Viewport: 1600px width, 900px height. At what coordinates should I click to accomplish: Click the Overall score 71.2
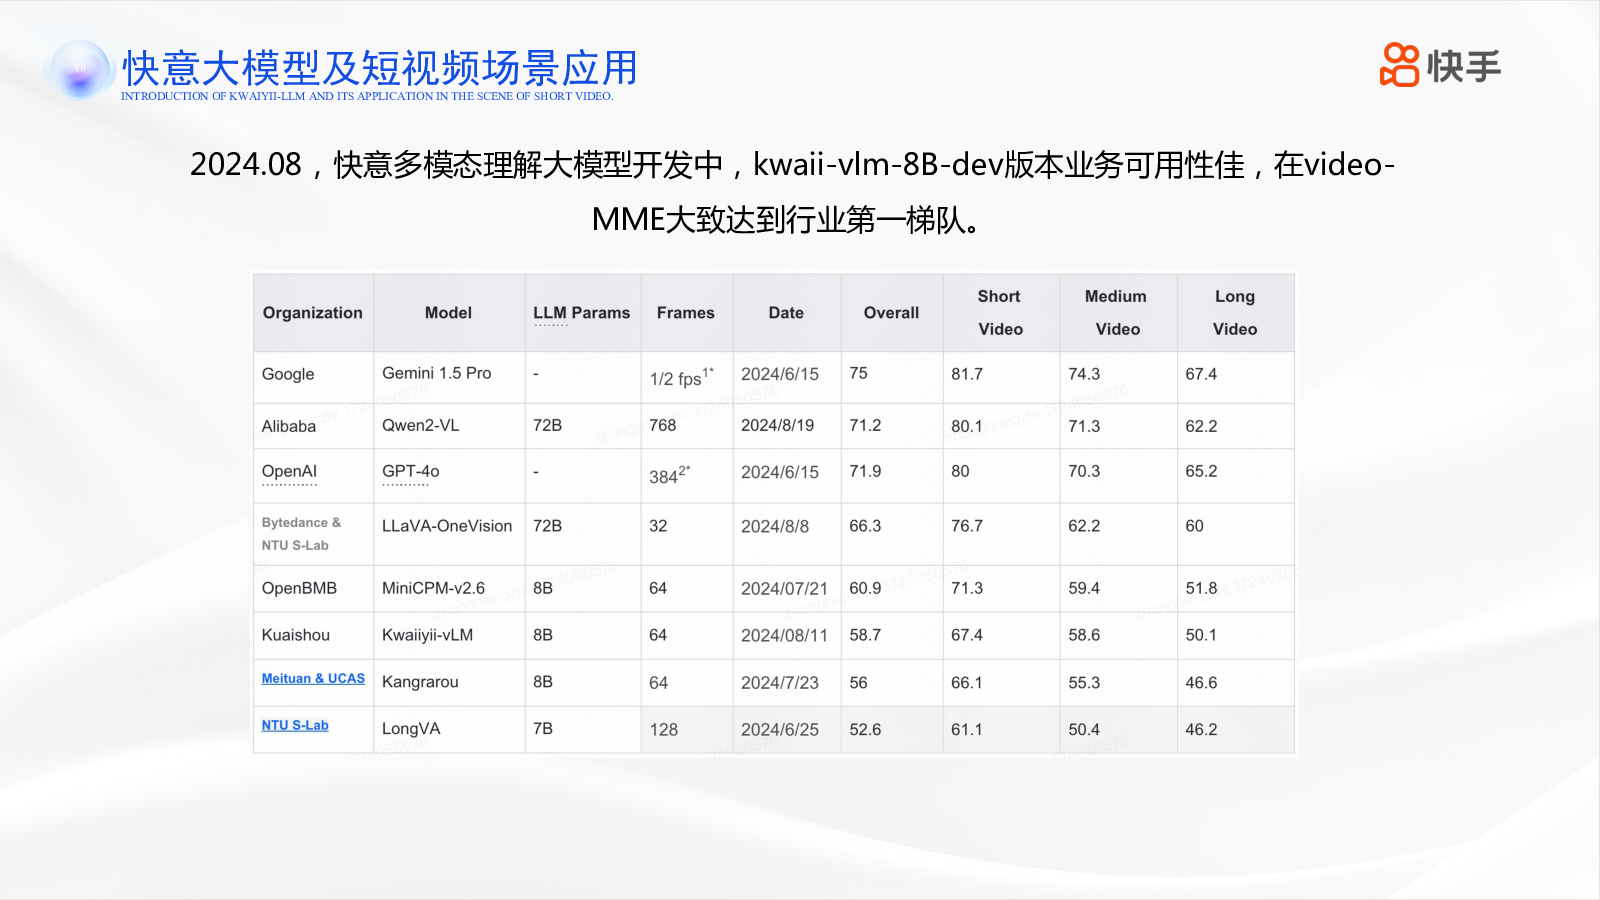(x=866, y=425)
